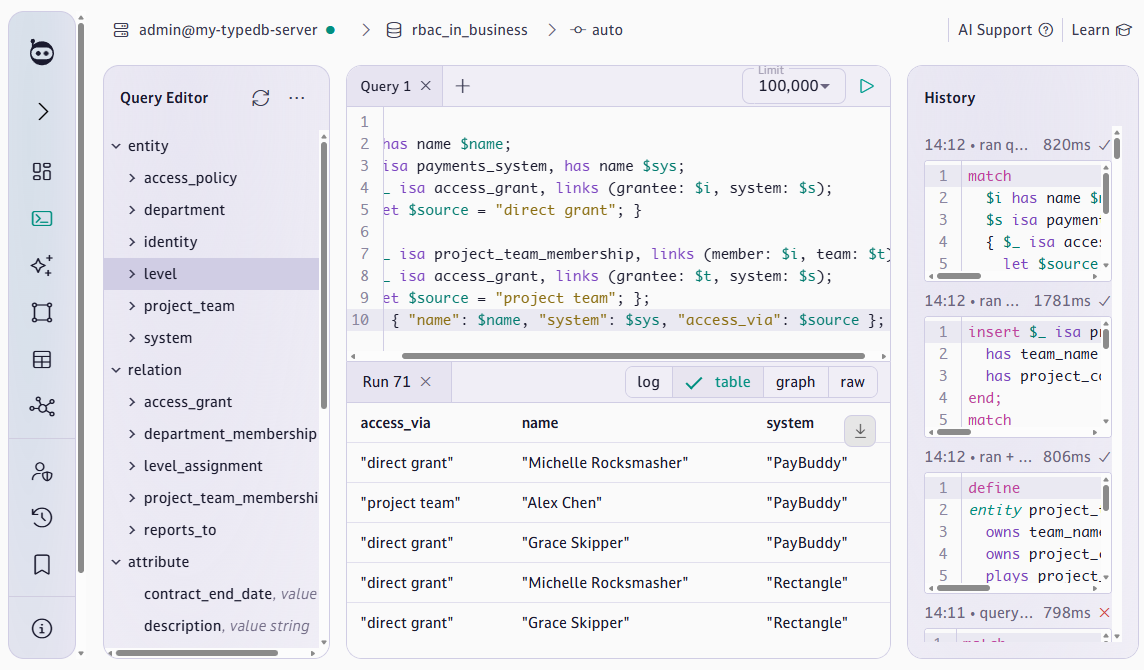The height and width of the screenshot is (670, 1144).
Task: Expand the identity entity
Action: point(132,242)
